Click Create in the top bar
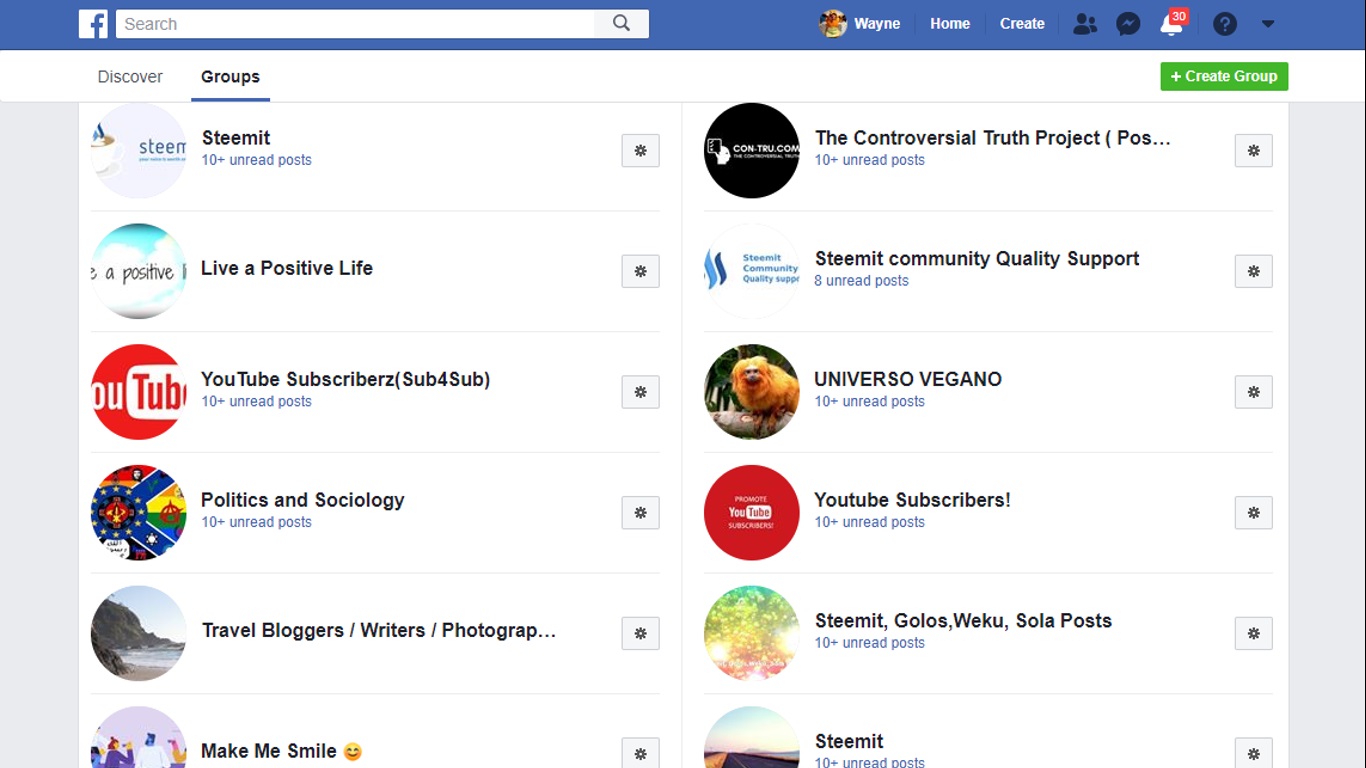 pyautogui.click(x=1022, y=24)
